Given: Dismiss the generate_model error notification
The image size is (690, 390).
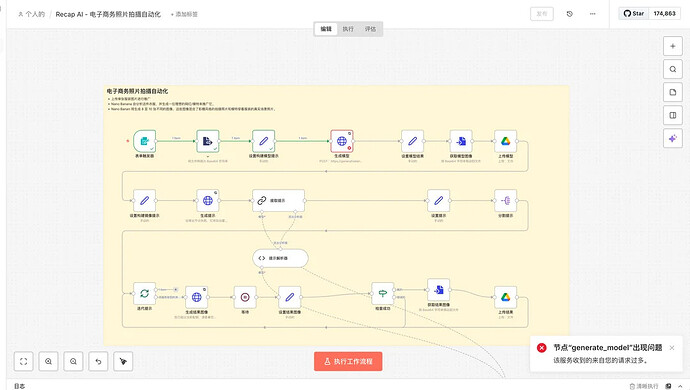Looking at the screenshot, I should pyautogui.click(x=672, y=348).
